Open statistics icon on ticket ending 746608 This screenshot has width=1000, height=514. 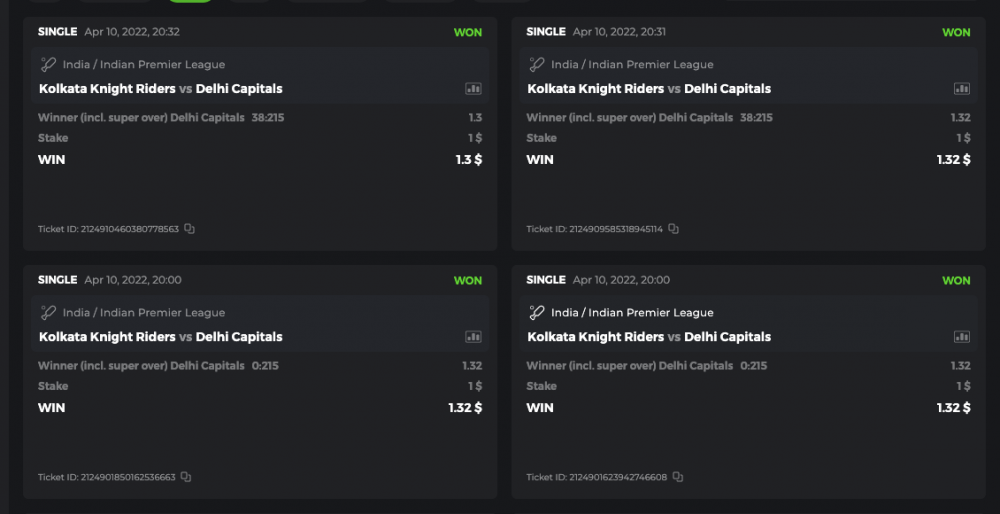(961, 337)
